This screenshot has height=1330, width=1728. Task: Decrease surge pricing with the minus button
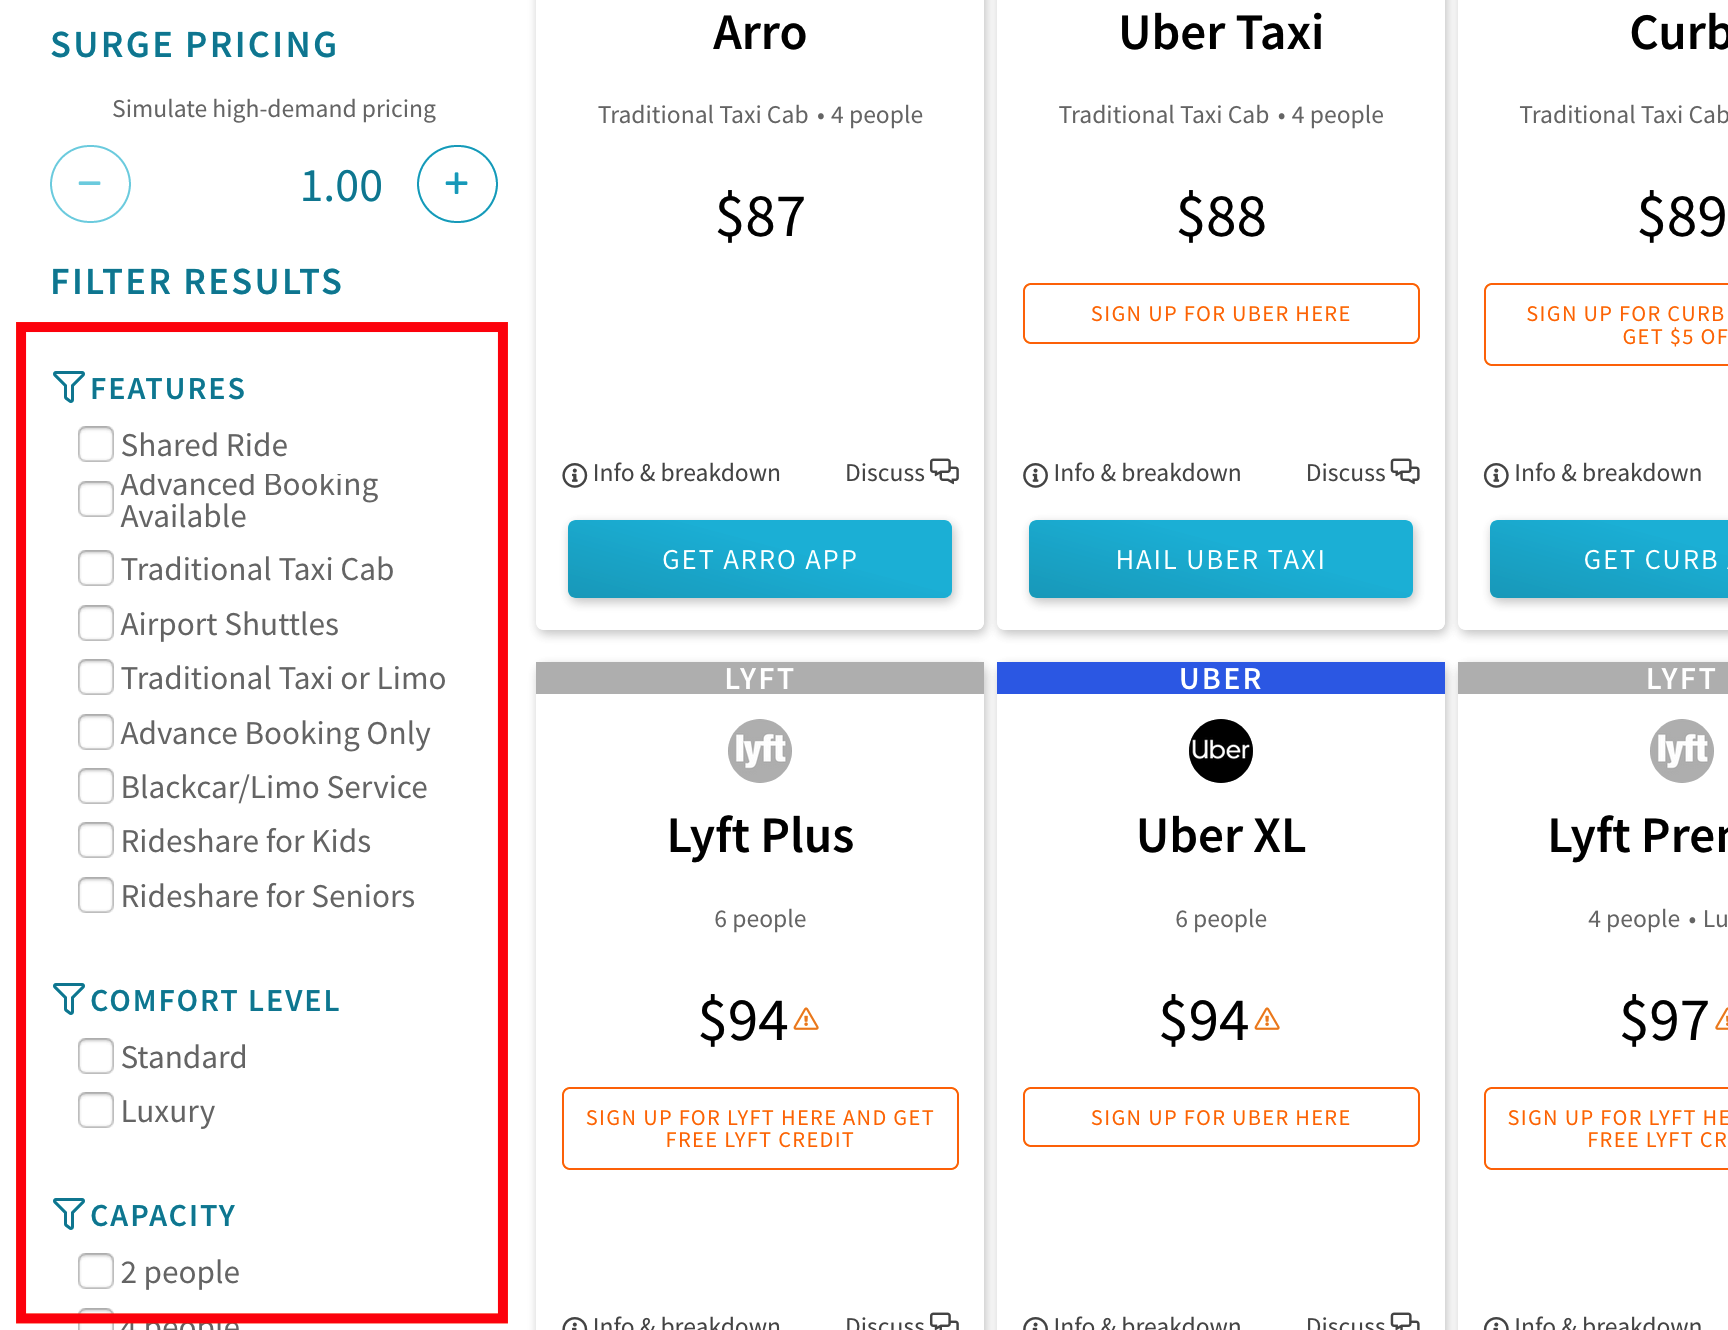click(x=90, y=184)
